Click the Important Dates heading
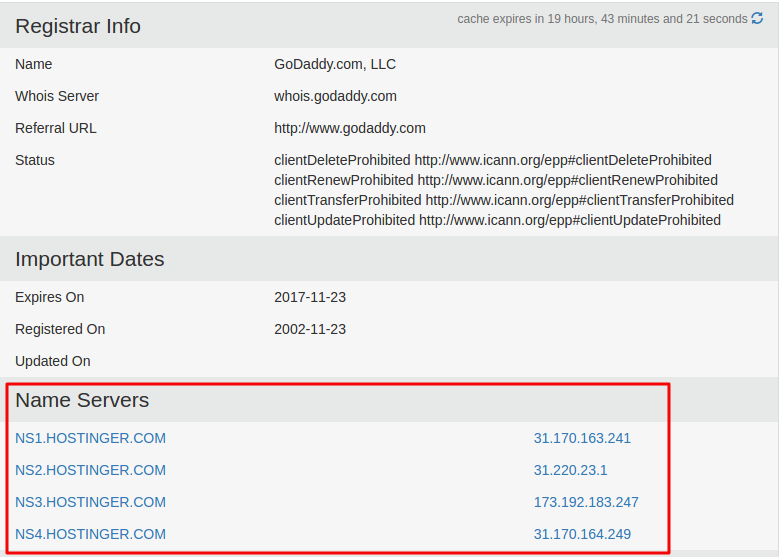Viewport: 783px width, 557px height. [90, 259]
